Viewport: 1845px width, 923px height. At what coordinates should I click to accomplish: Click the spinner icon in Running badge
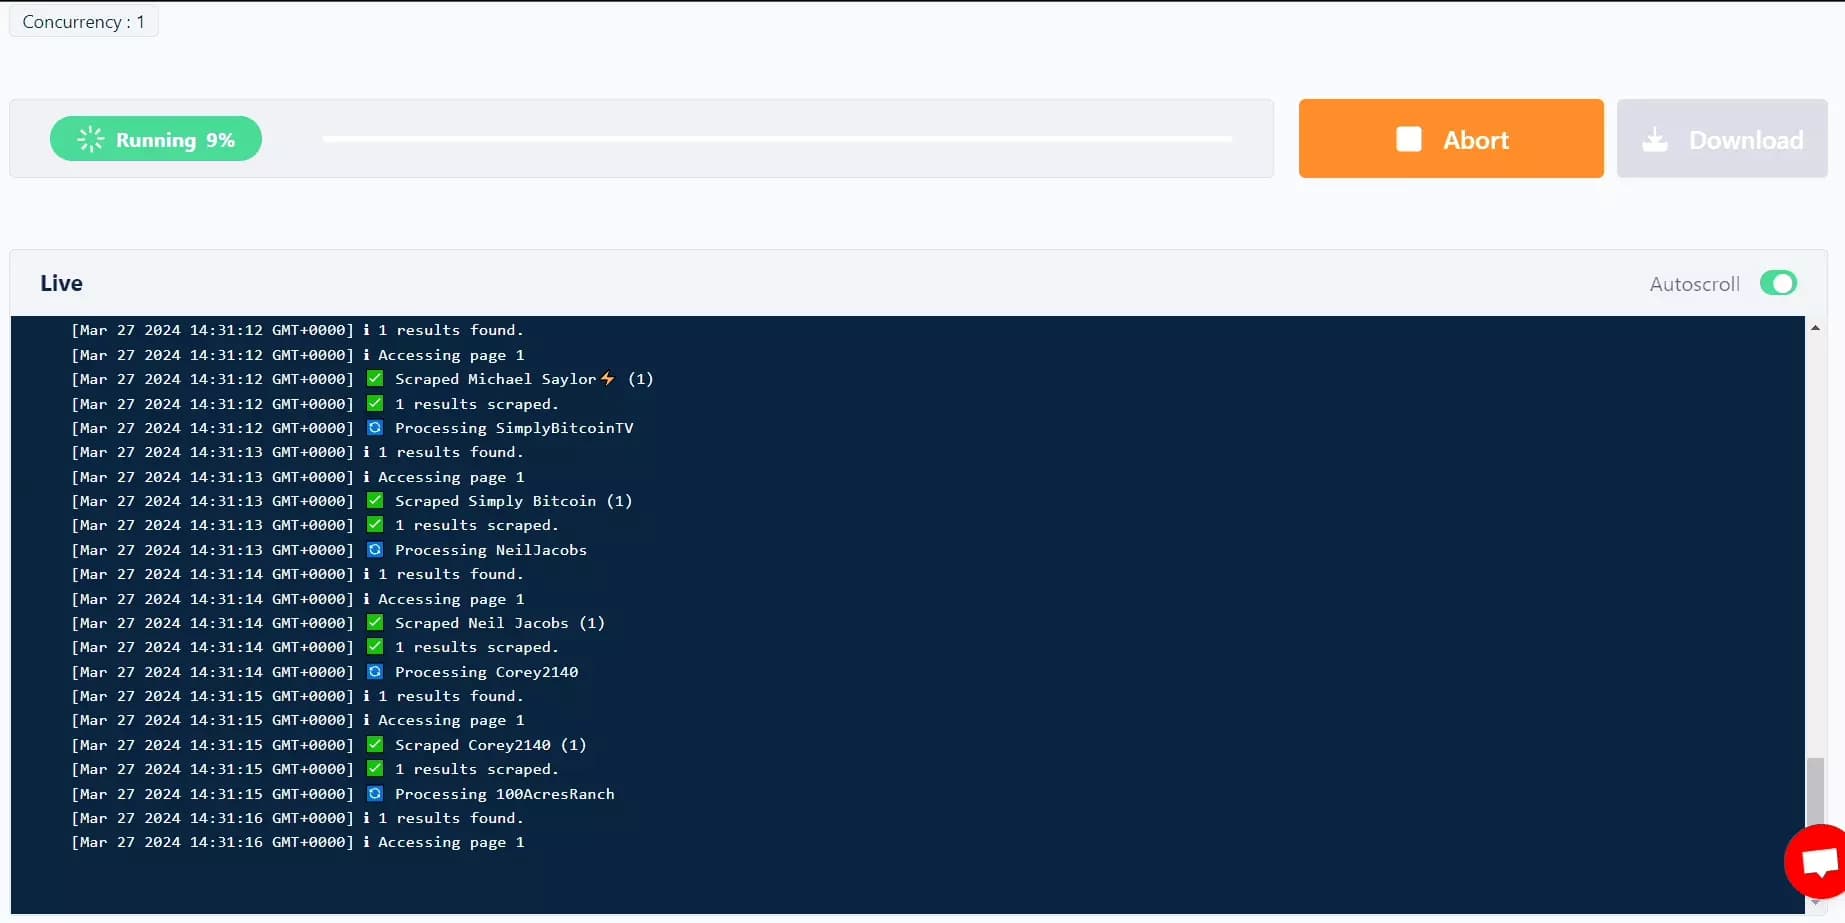tap(90, 139)
